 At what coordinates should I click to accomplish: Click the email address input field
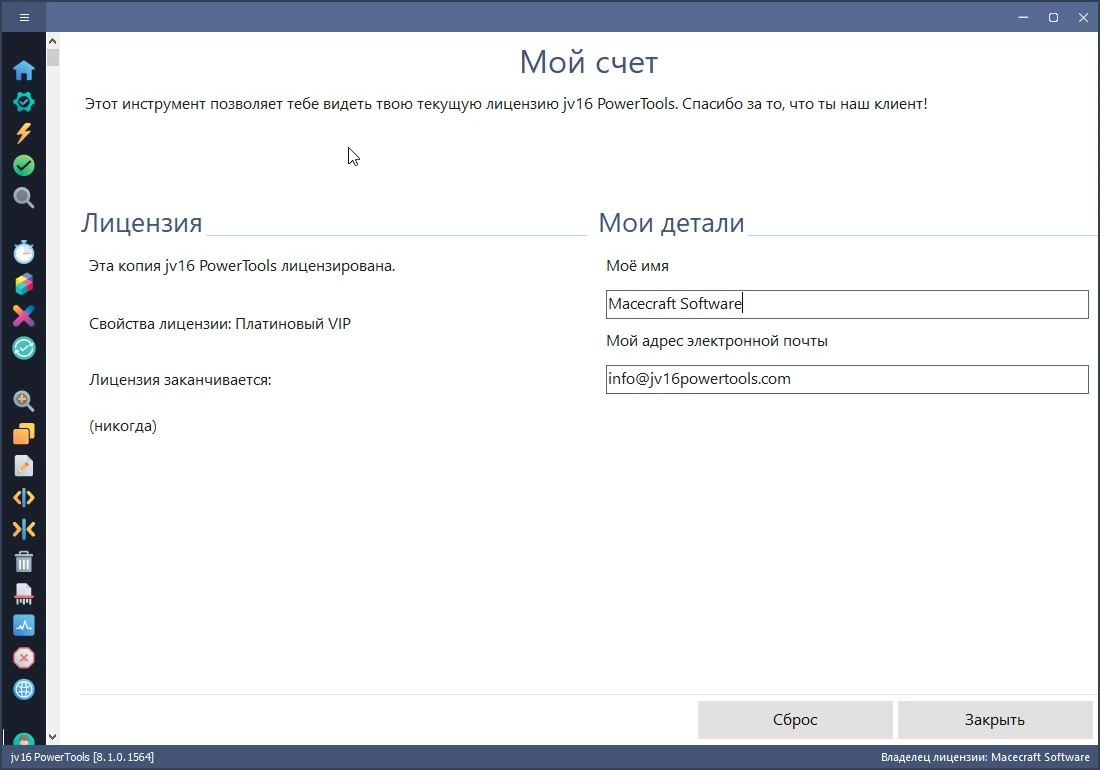coord(847,379)
